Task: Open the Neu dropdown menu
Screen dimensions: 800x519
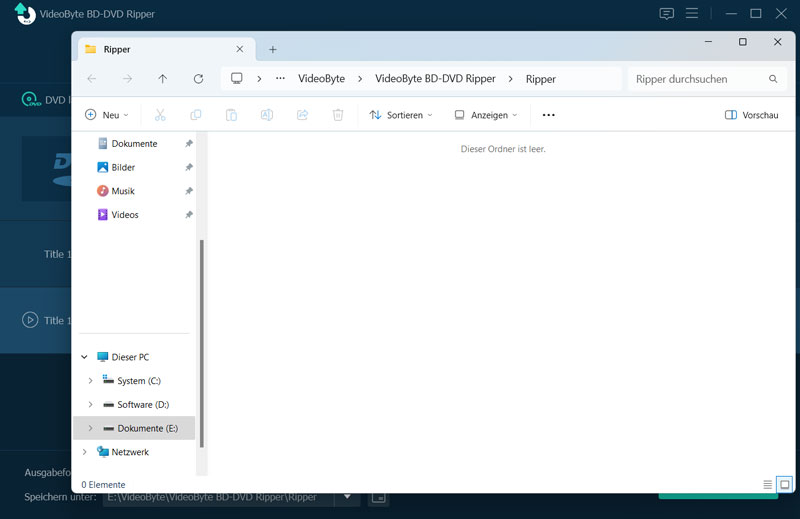Action: click(107, 115)
